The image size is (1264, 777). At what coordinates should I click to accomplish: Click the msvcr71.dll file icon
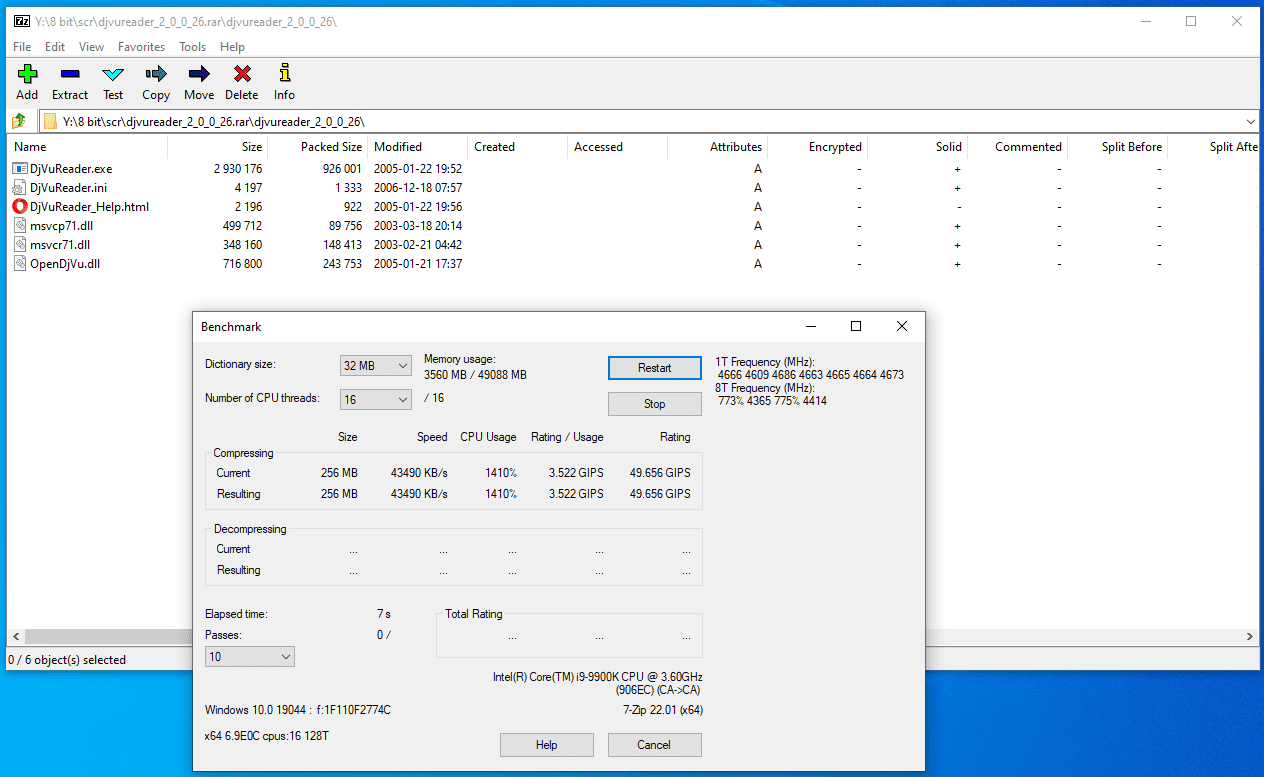(x=20, y=245)
